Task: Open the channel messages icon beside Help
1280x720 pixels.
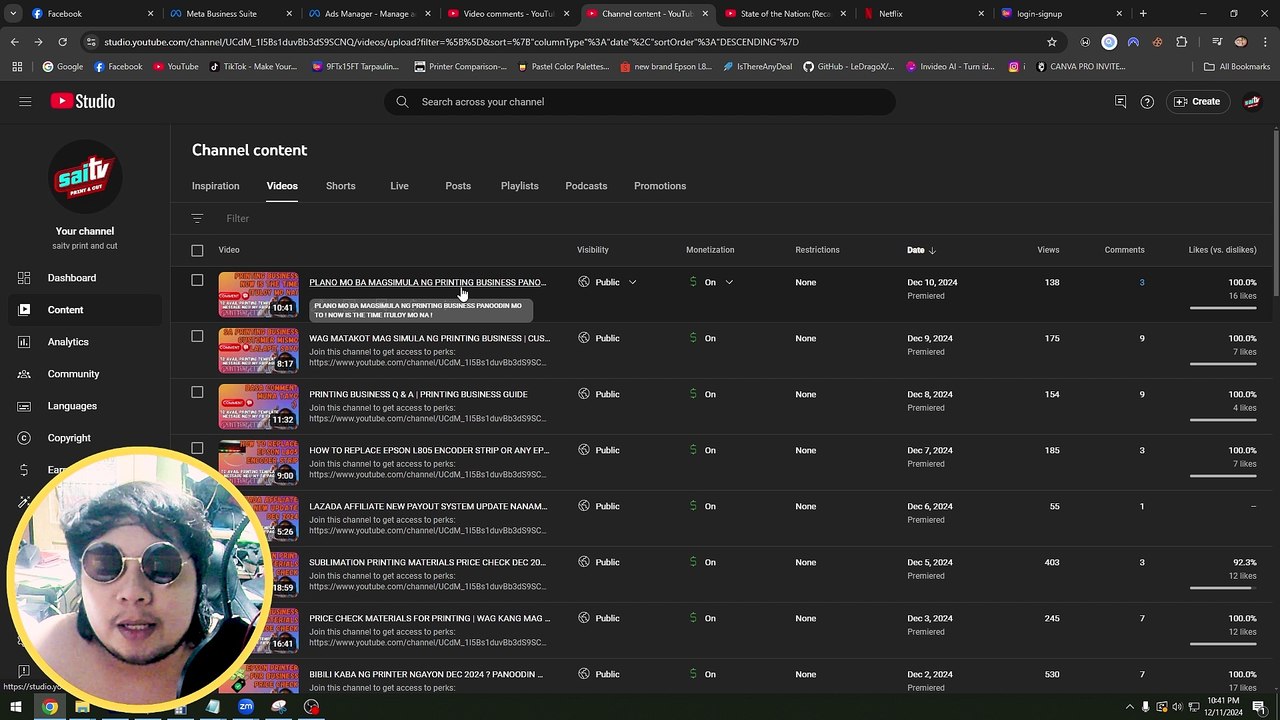Action: pyautogui.click(x=1120, y=102)
